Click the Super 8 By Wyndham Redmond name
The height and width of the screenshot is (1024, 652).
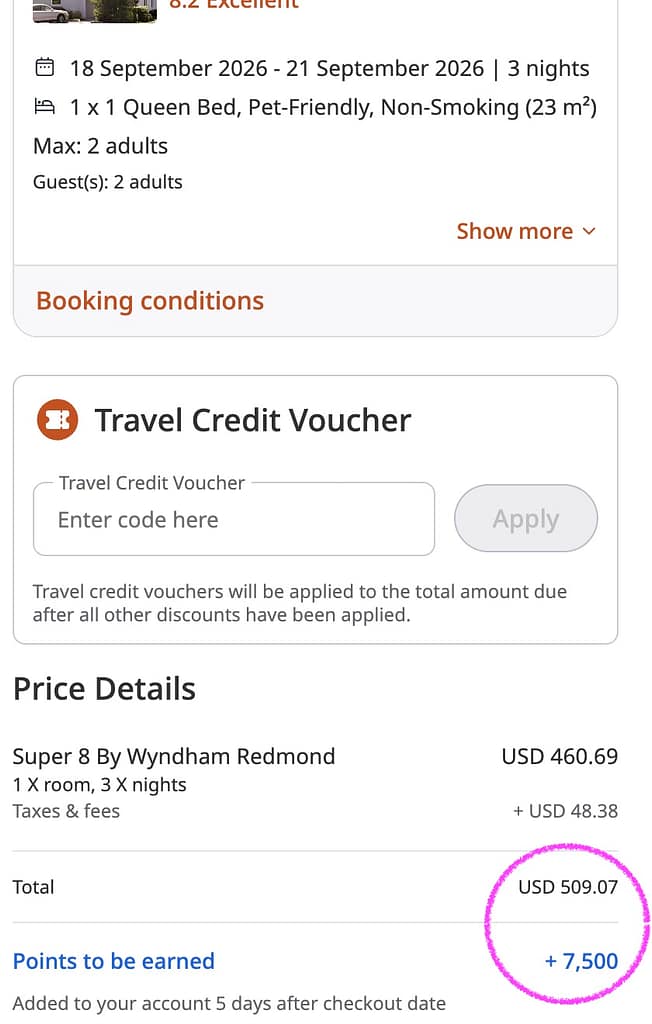[173, 756]
